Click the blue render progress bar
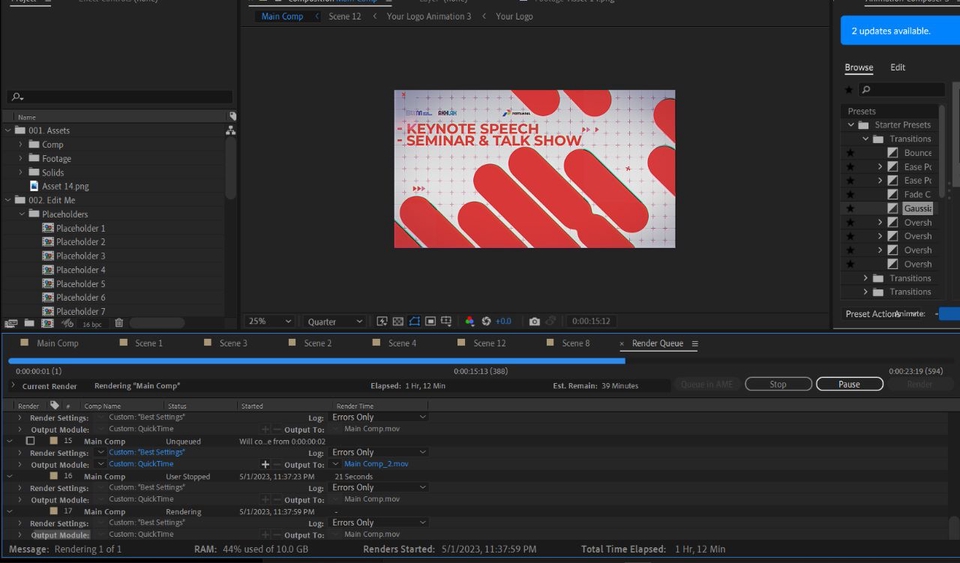Image resolution: width=960 pixels, height=563 pixels. [316, 361]
